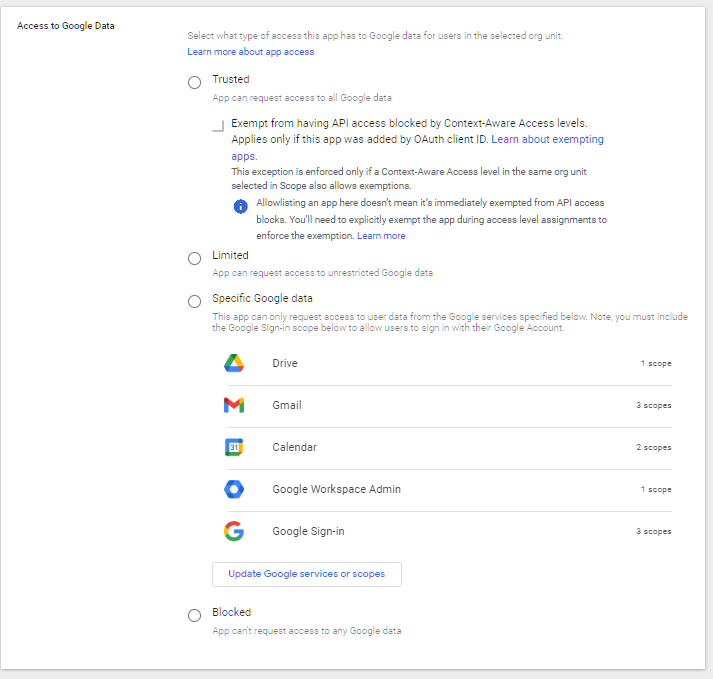This screenshot has width=713, height=679.
Task: Click the Limited option label
Action: (231, 255)
